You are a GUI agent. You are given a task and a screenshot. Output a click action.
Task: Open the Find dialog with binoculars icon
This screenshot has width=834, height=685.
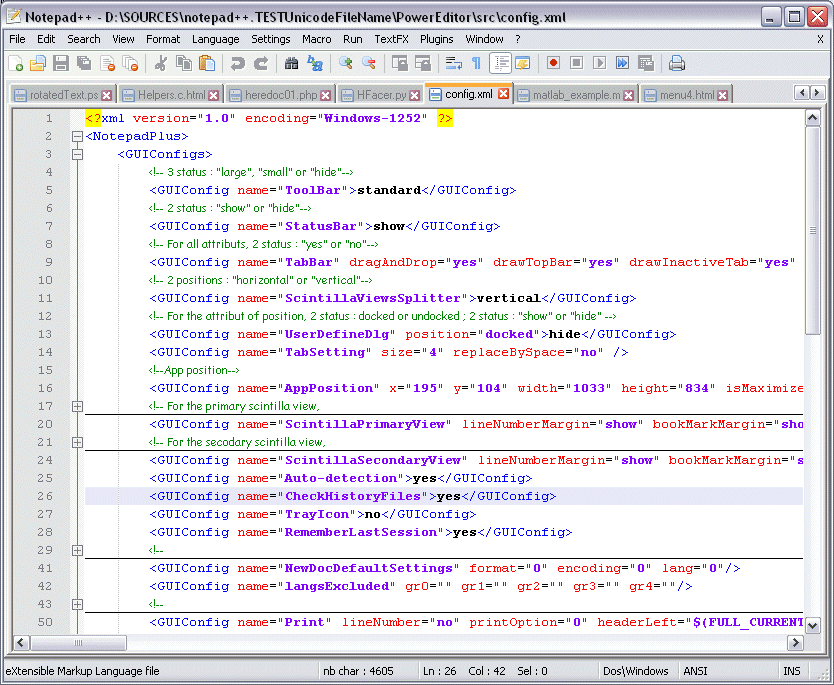click(290, 62)
